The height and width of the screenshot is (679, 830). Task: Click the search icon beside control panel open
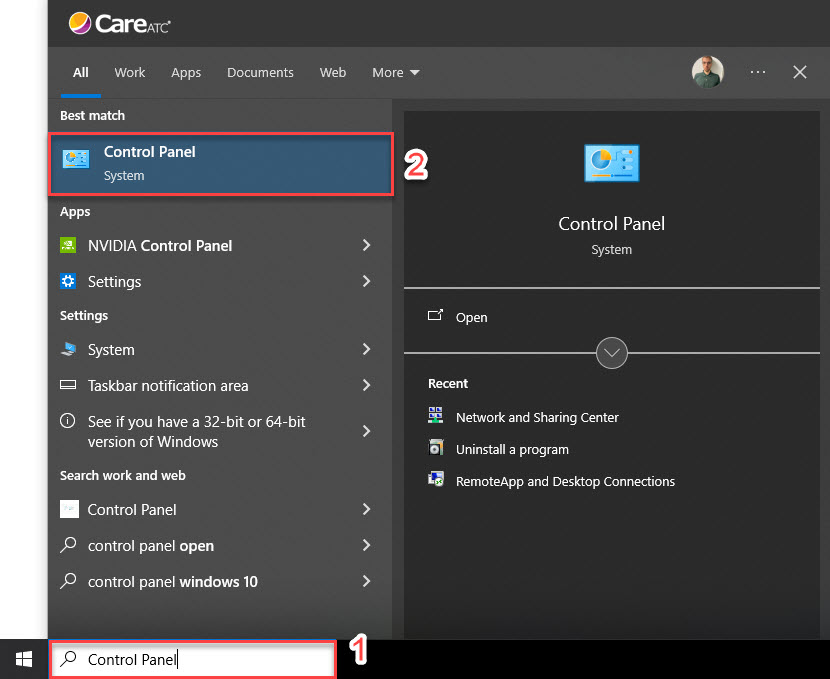pyautogui.click(x=68, y=545)
